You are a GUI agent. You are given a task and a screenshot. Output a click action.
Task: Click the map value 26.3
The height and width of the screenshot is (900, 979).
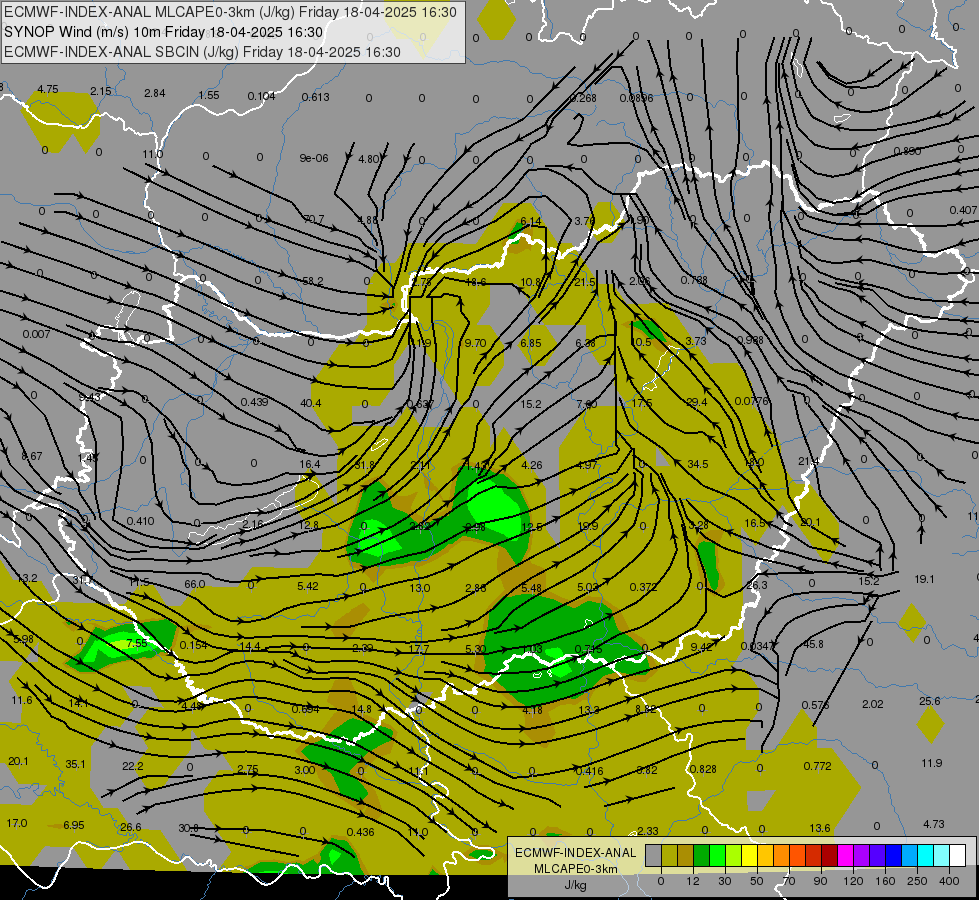757,585
